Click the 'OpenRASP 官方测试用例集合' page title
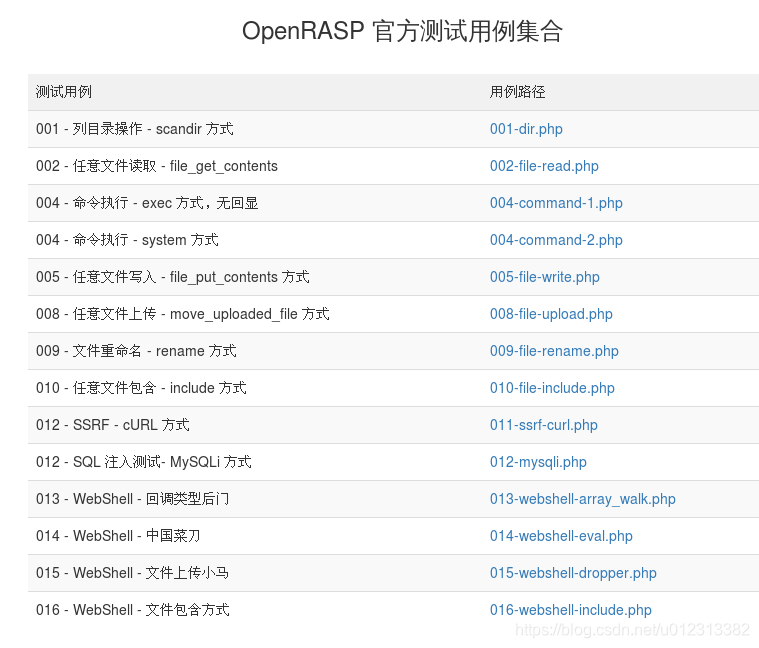This screenshot has width=759, height=648. coord(402,31)
